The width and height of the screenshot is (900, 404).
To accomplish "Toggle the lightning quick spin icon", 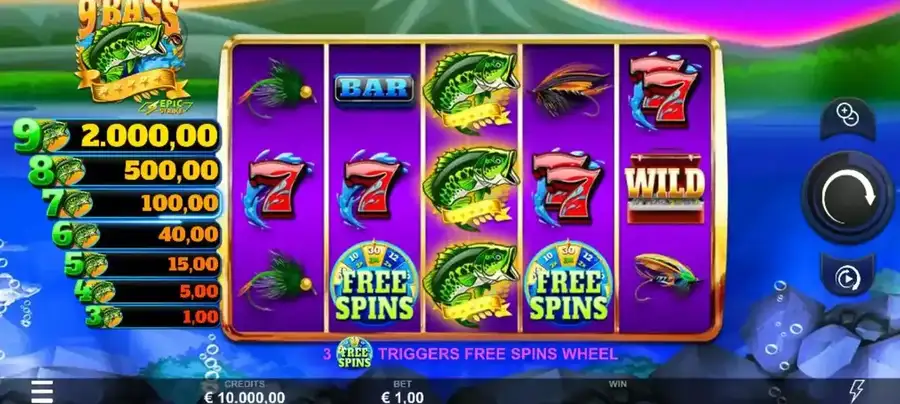I will [x=856, y=391].
